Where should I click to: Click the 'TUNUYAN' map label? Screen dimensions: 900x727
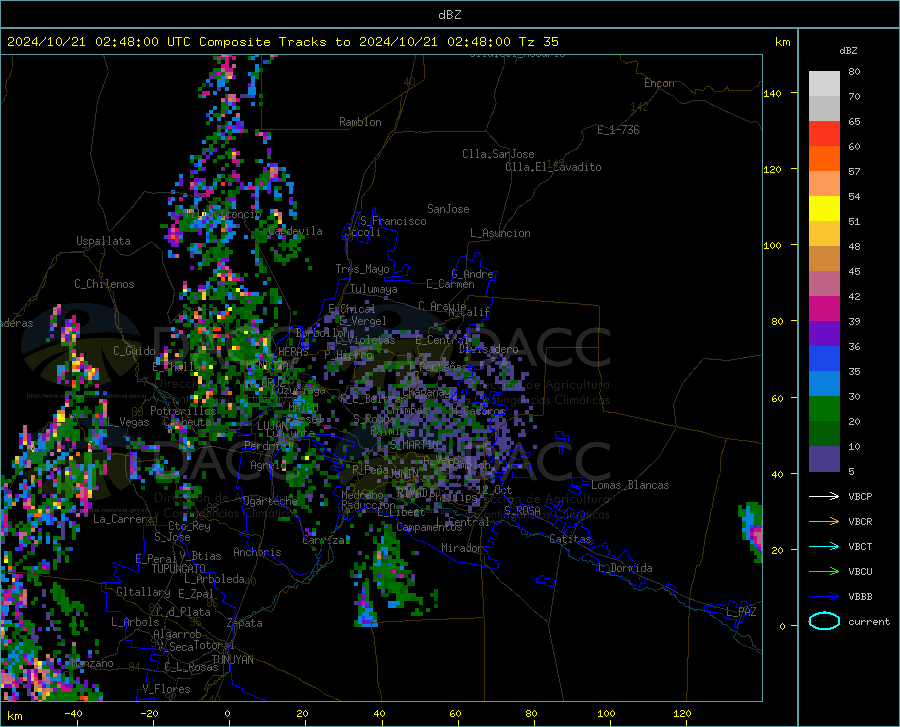click(x=232, y=659)
